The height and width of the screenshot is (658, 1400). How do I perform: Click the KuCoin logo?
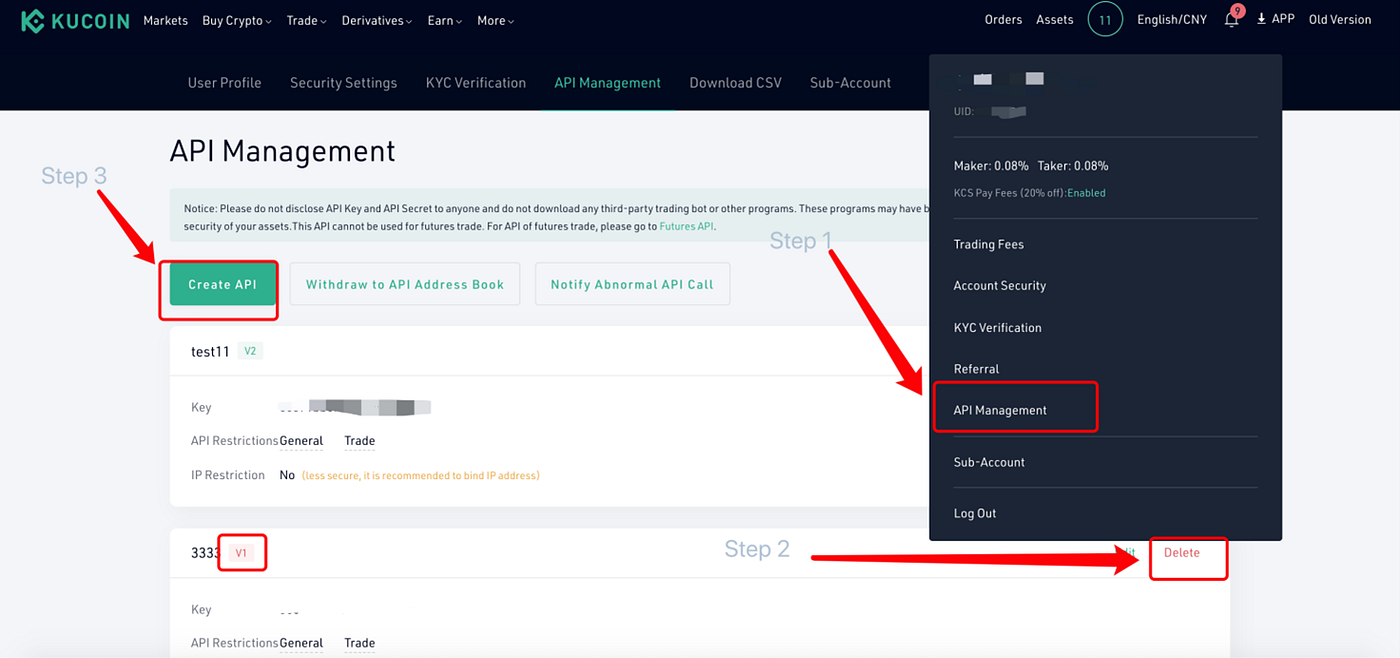75,20
